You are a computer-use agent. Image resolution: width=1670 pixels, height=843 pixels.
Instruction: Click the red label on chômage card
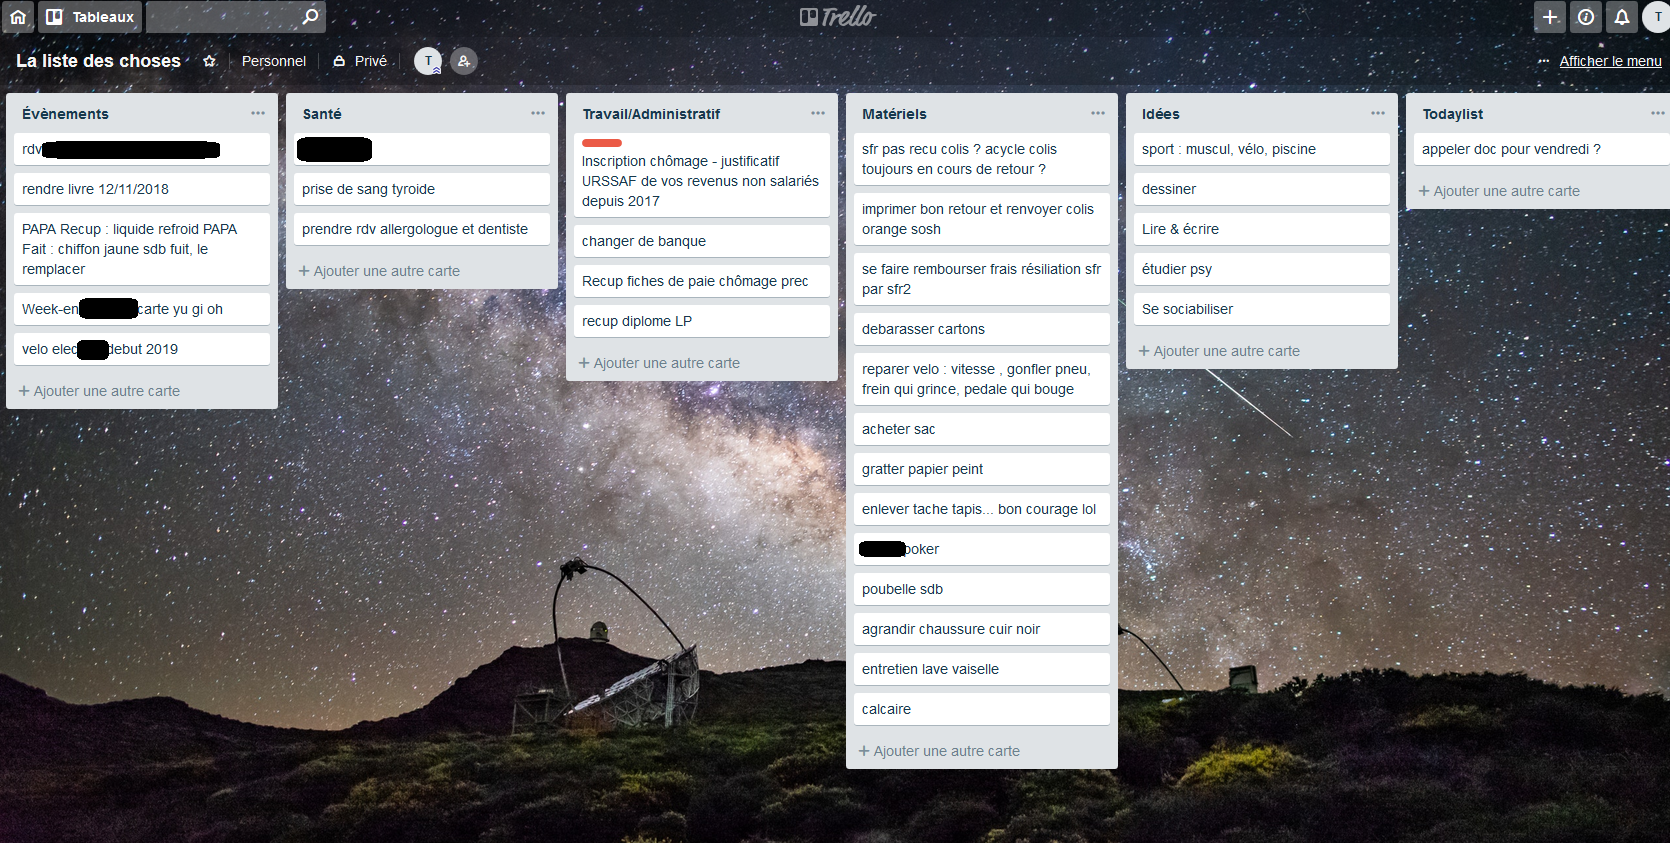(602, 143)
